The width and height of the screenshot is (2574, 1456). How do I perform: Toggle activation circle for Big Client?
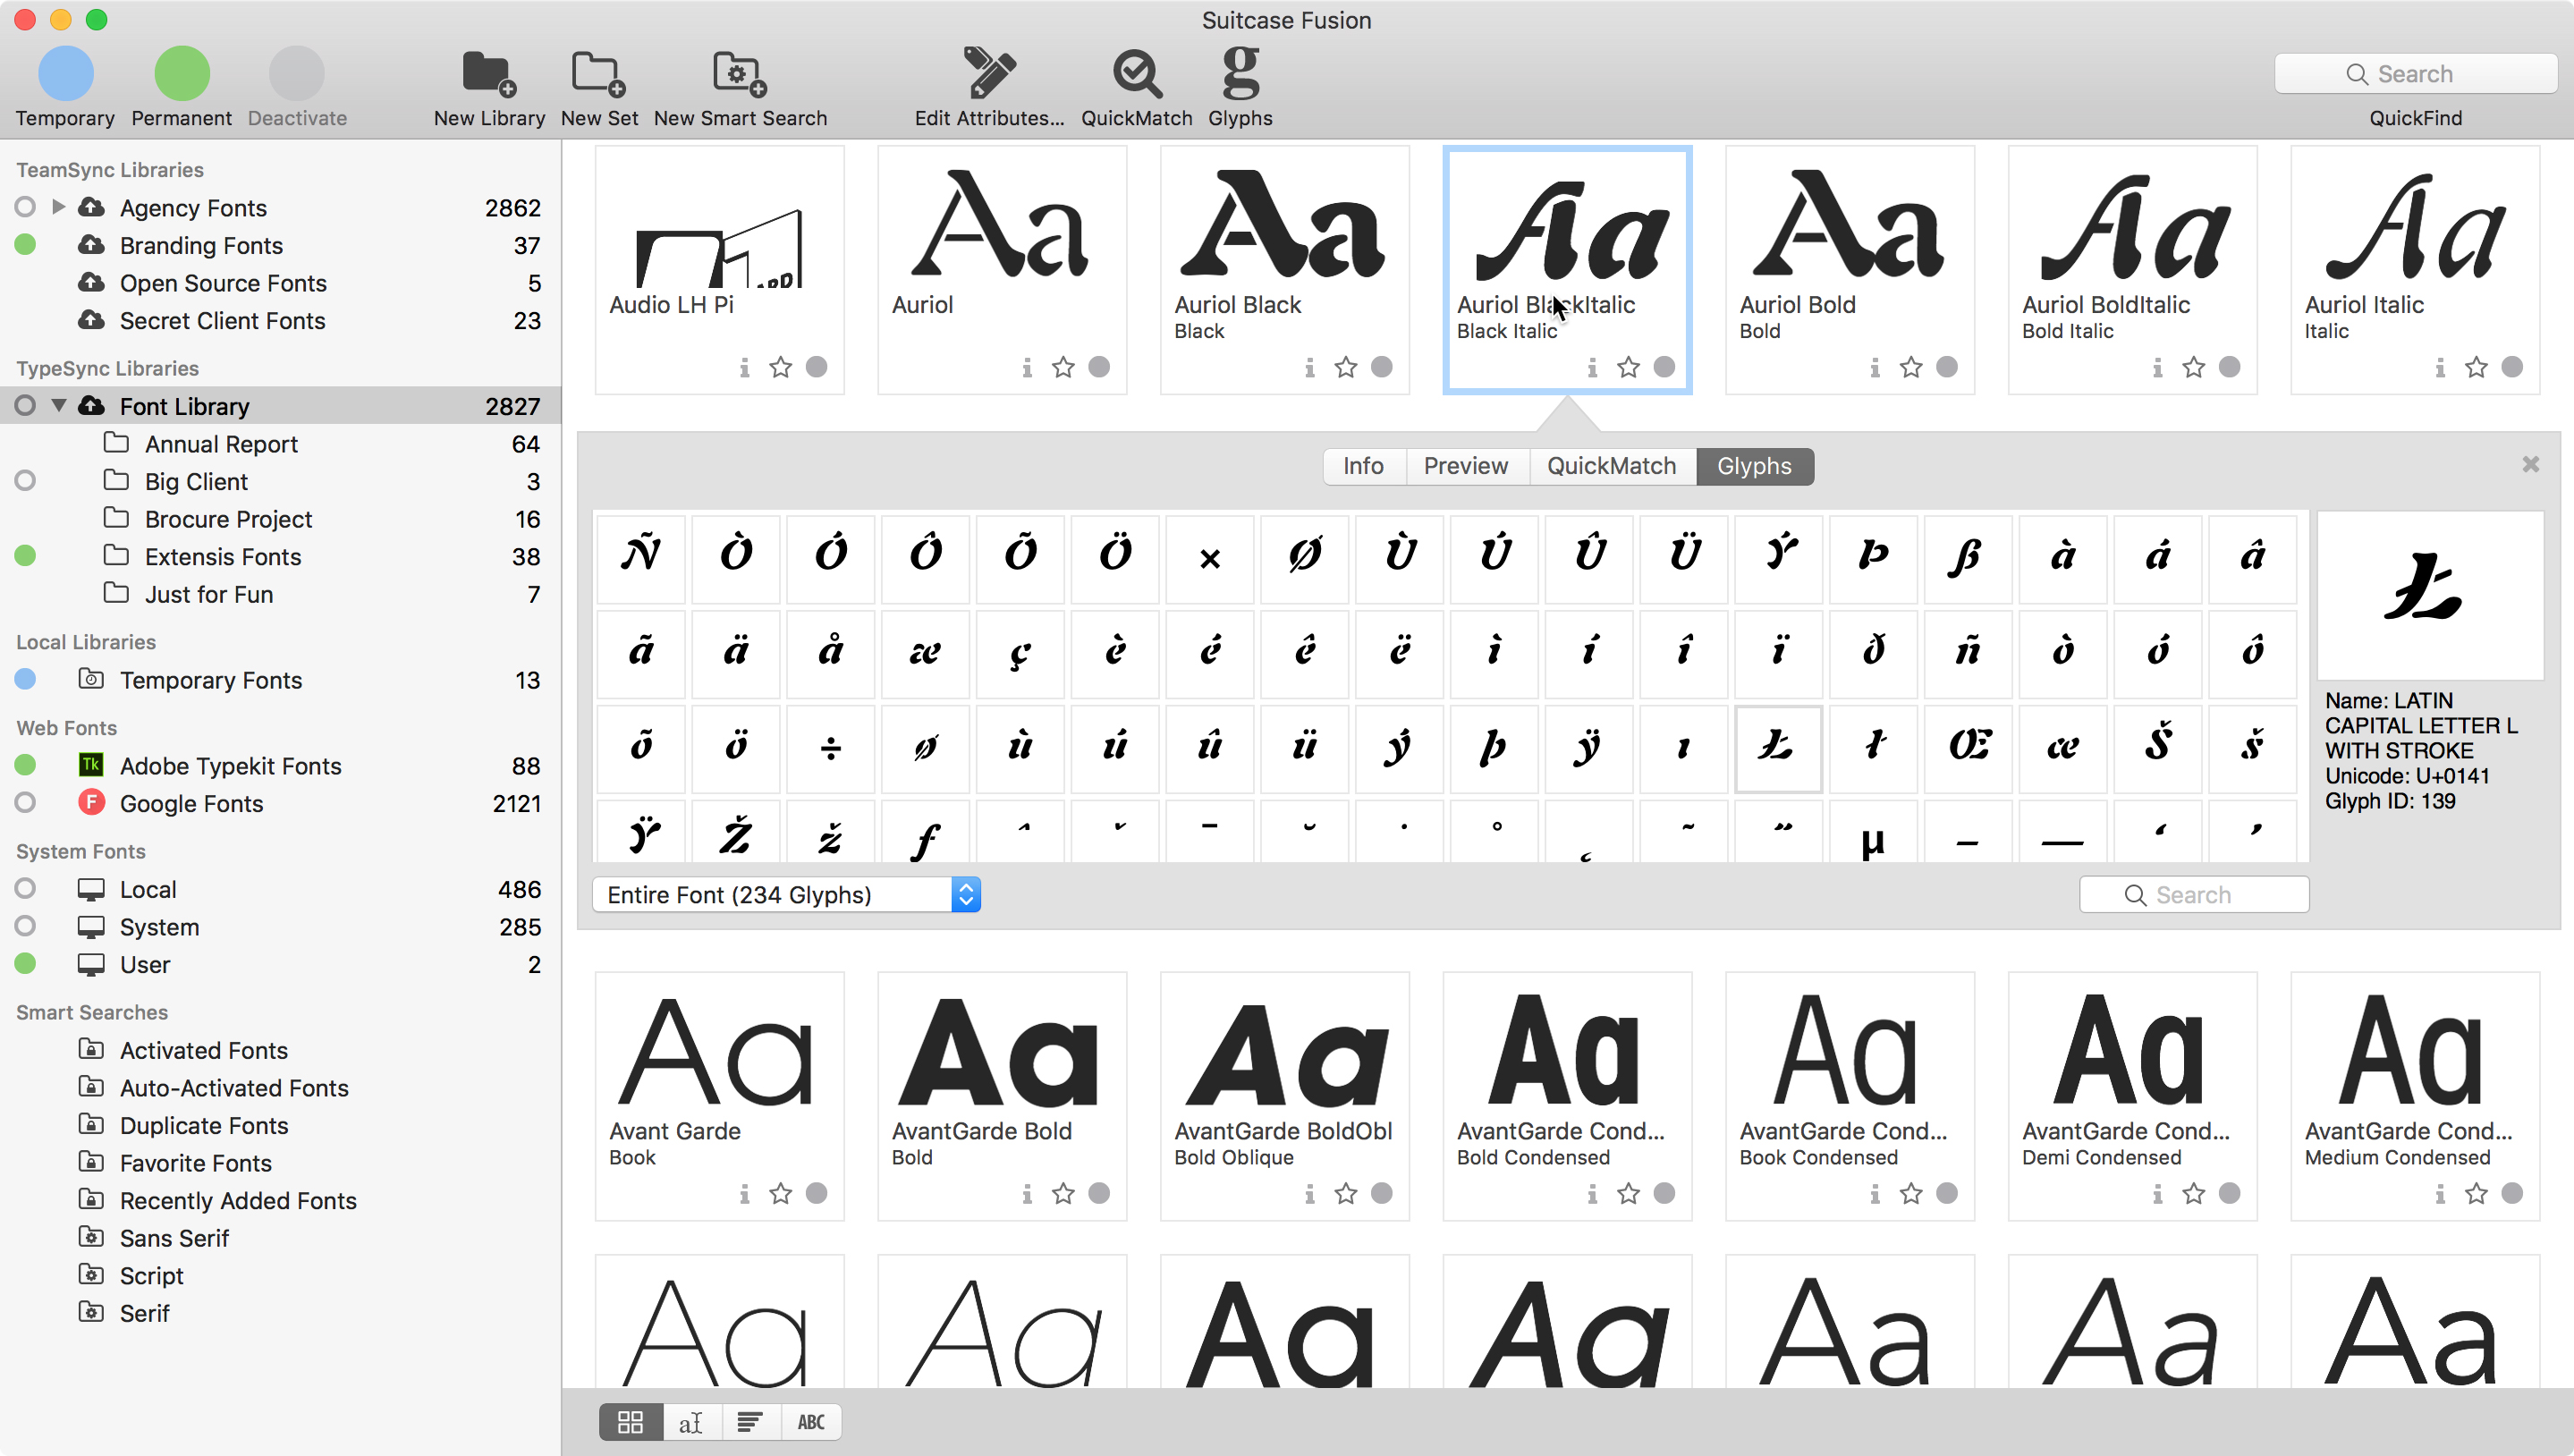(x=25, y=481)
